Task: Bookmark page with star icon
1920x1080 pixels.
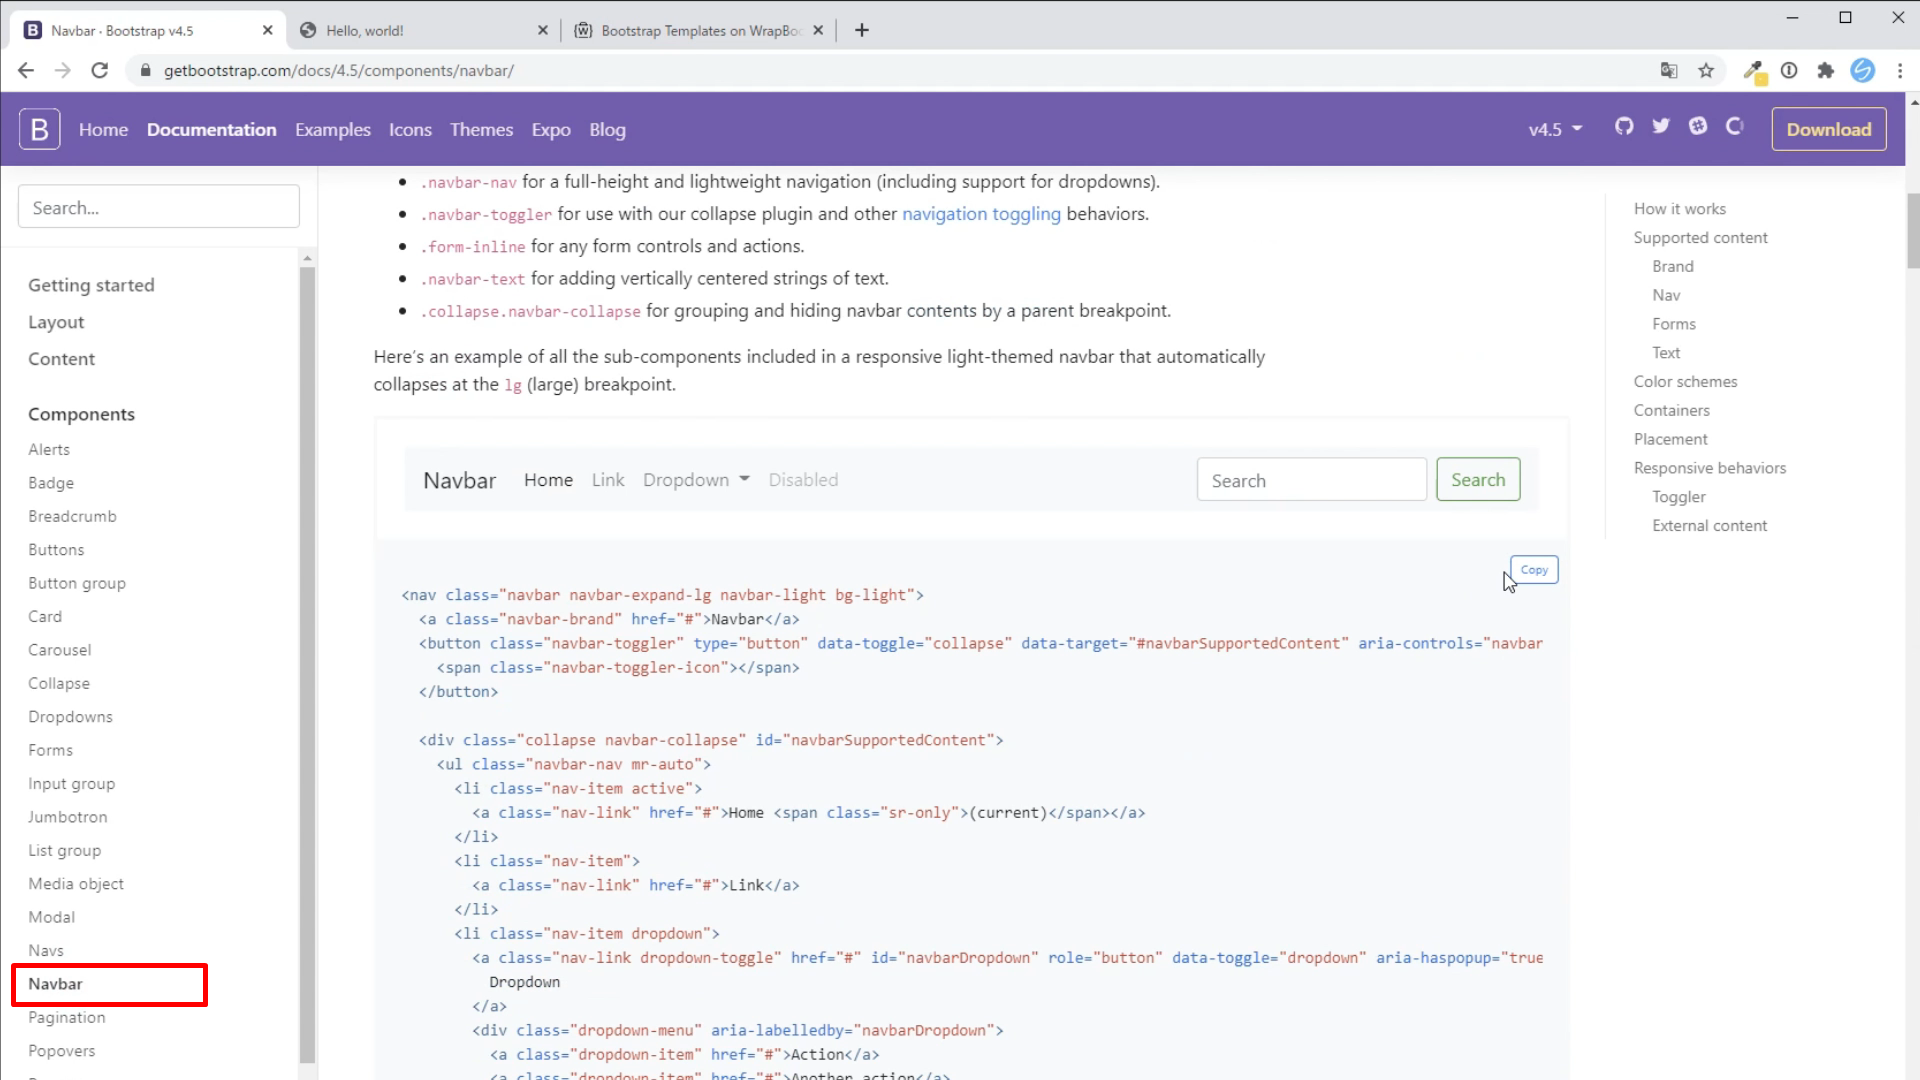Action: click(x=1706, y=70)
